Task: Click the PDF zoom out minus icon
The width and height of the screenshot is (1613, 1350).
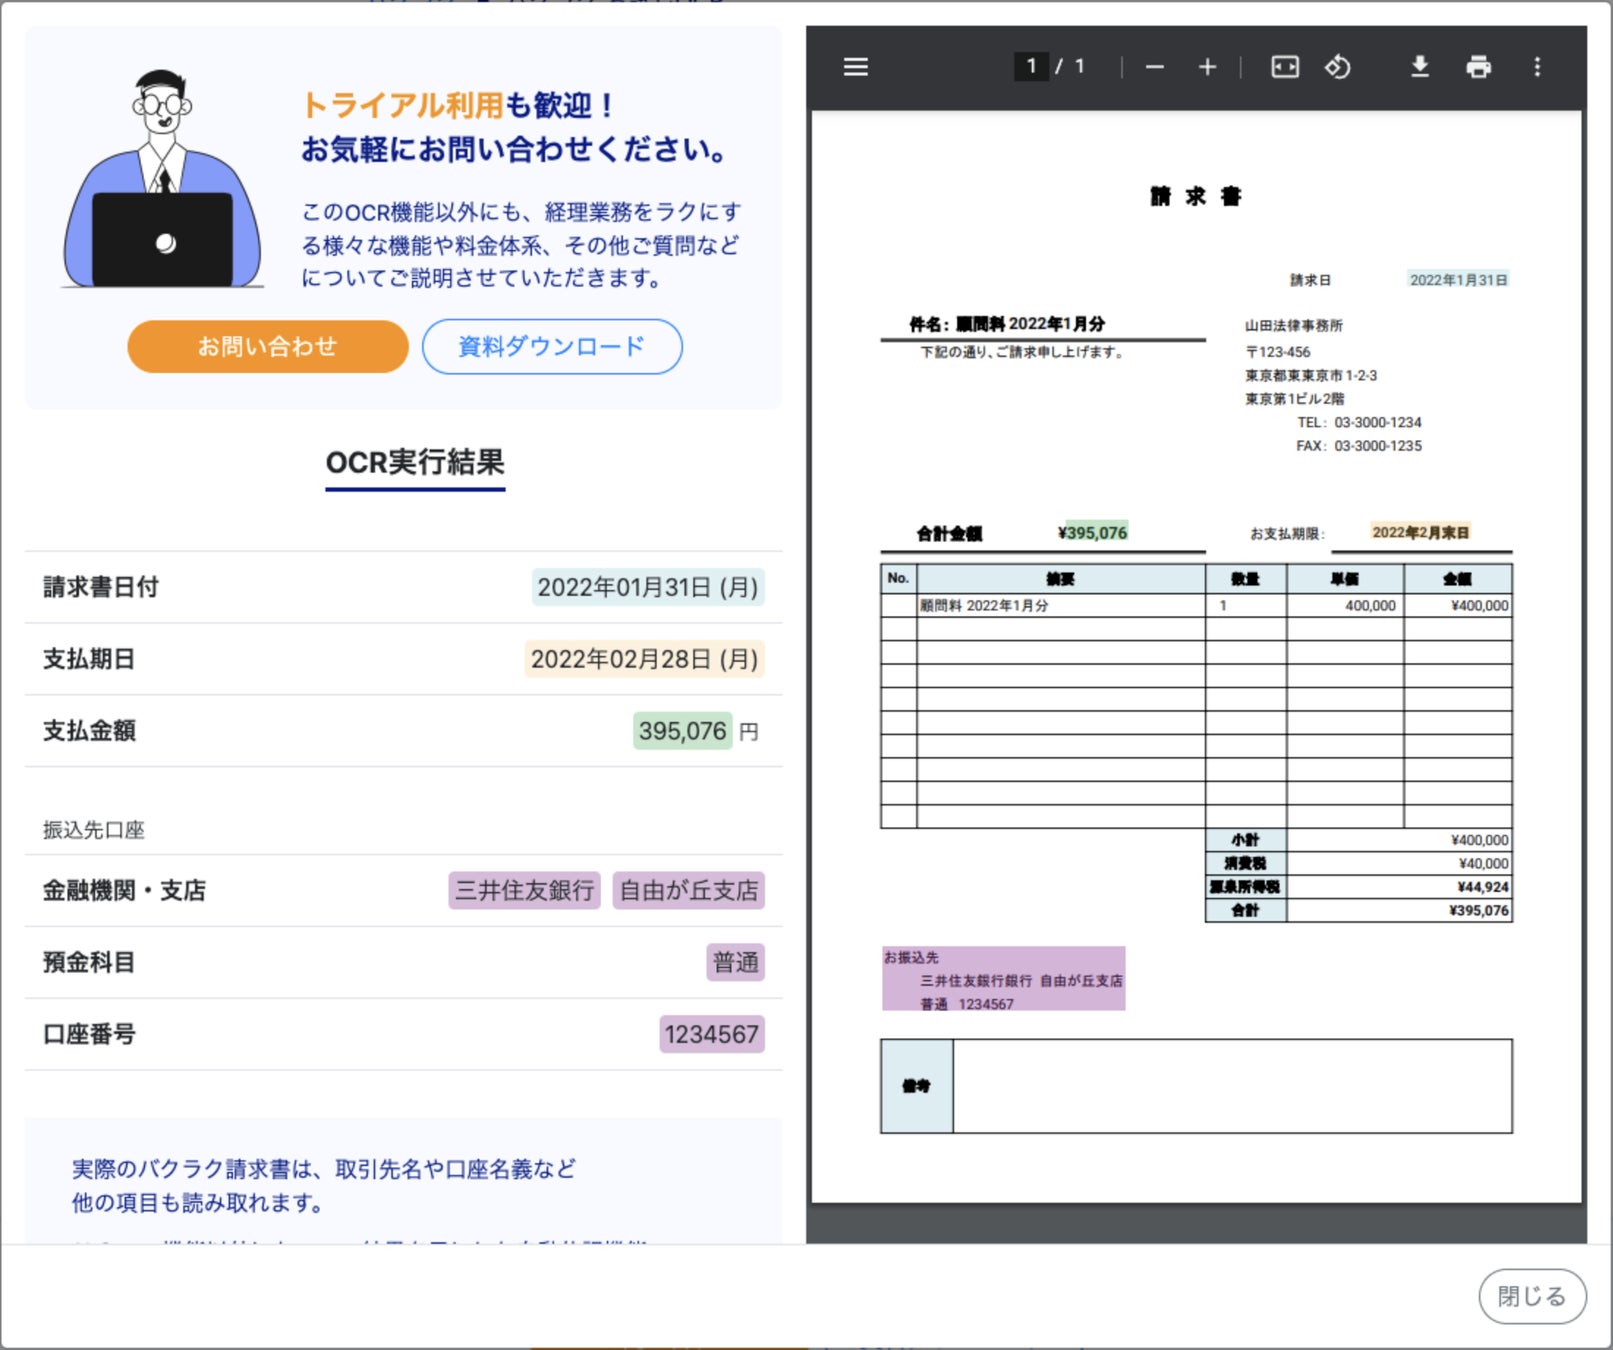Action: pos(1155,67)
